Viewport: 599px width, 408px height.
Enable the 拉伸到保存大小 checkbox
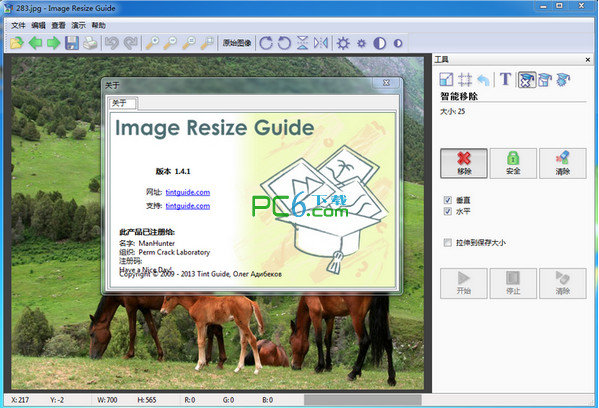click(x=448, y=243)
